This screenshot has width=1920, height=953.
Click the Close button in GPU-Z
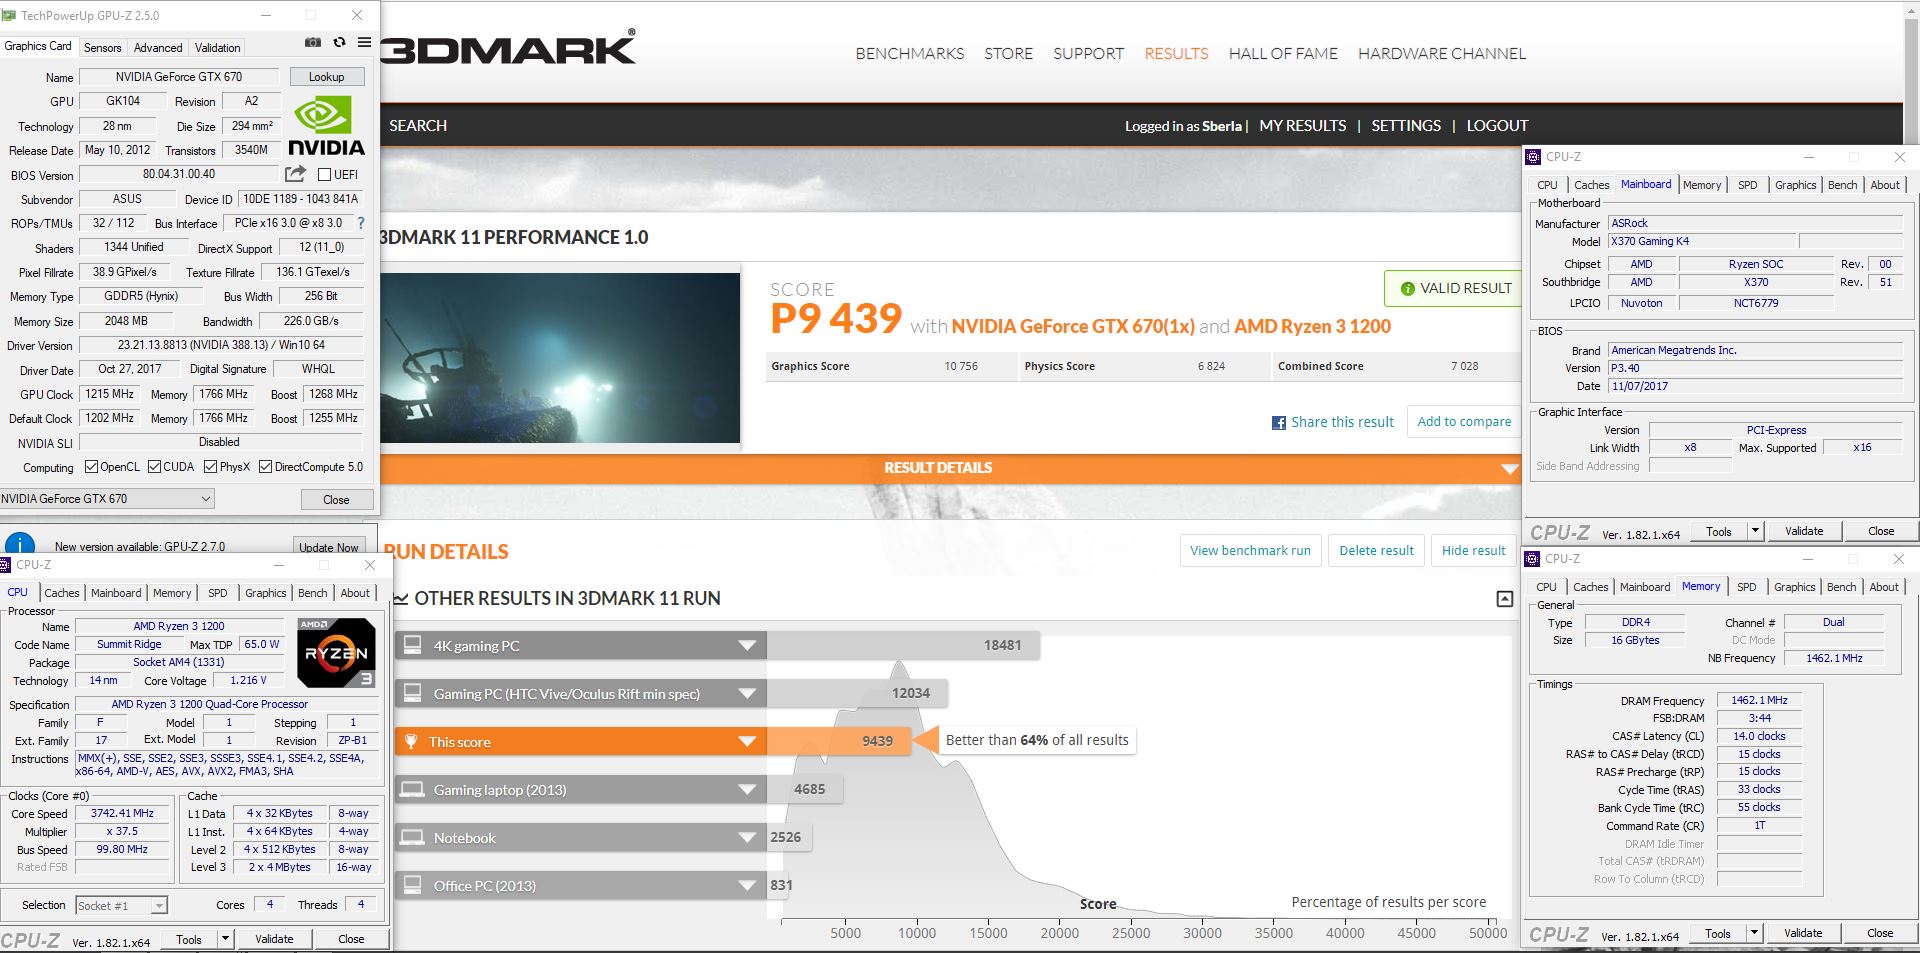pos(336,499)
